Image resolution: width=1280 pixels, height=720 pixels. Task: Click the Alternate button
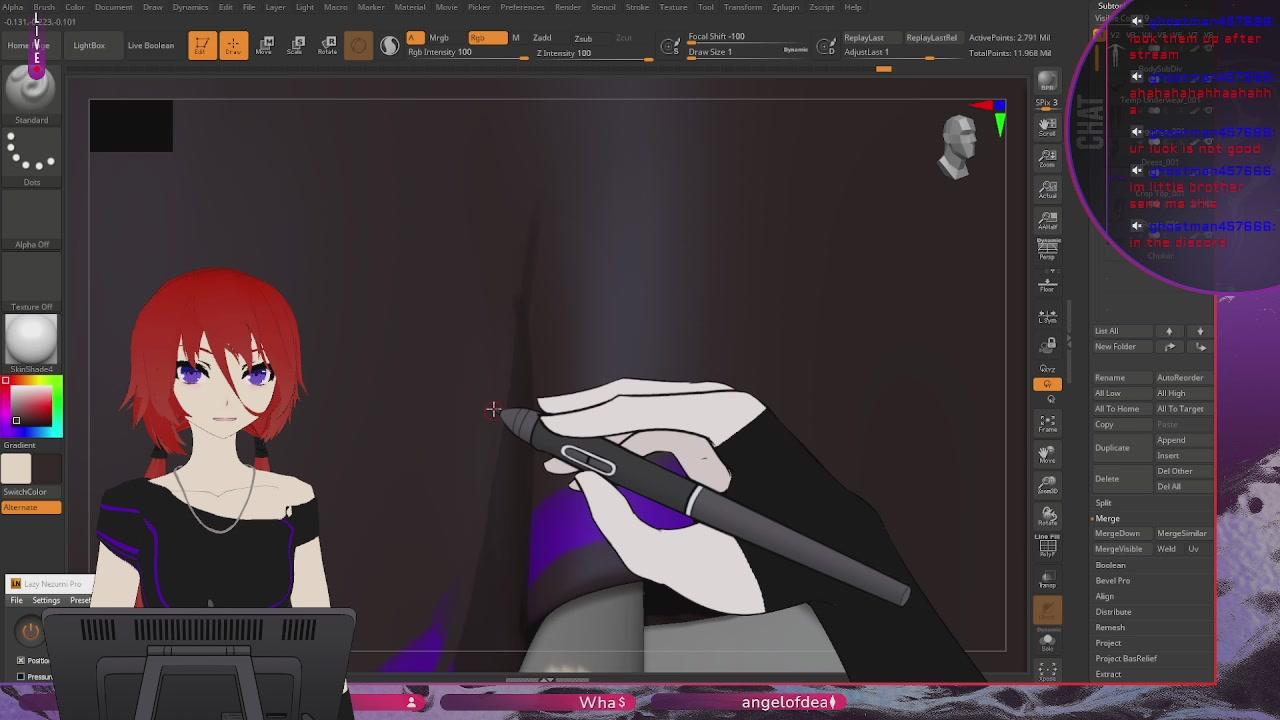pyautogui.click(x=31, y=508)
